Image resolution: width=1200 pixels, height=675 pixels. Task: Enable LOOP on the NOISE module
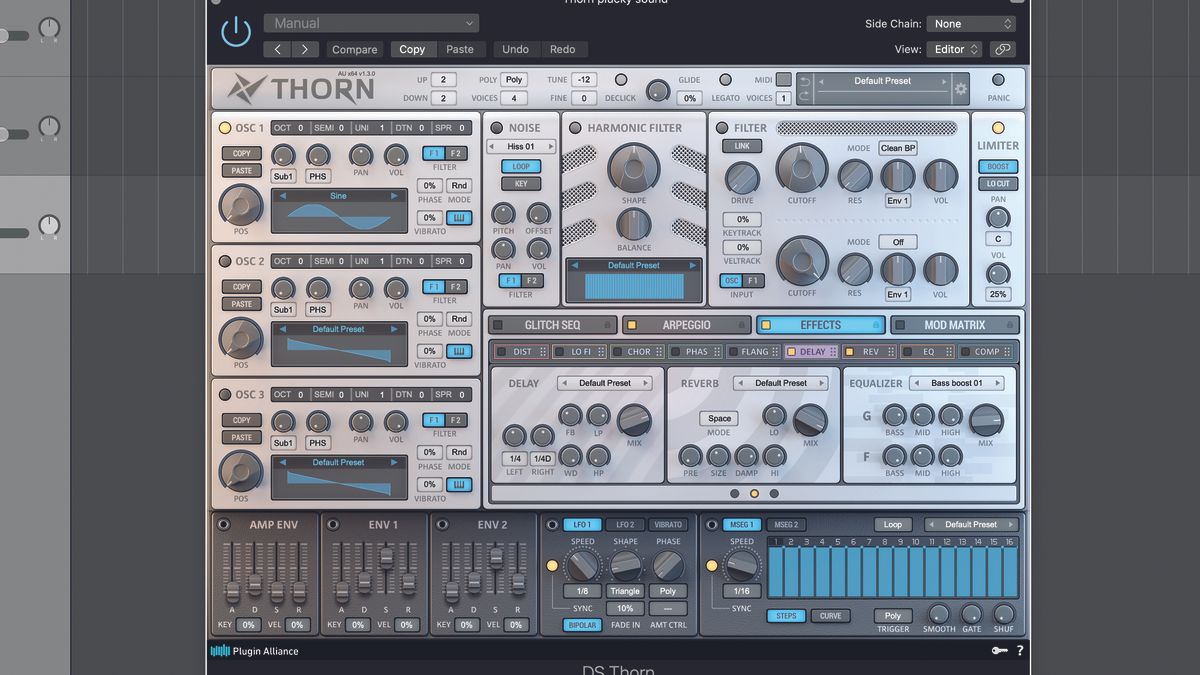(x=520, y=167)
